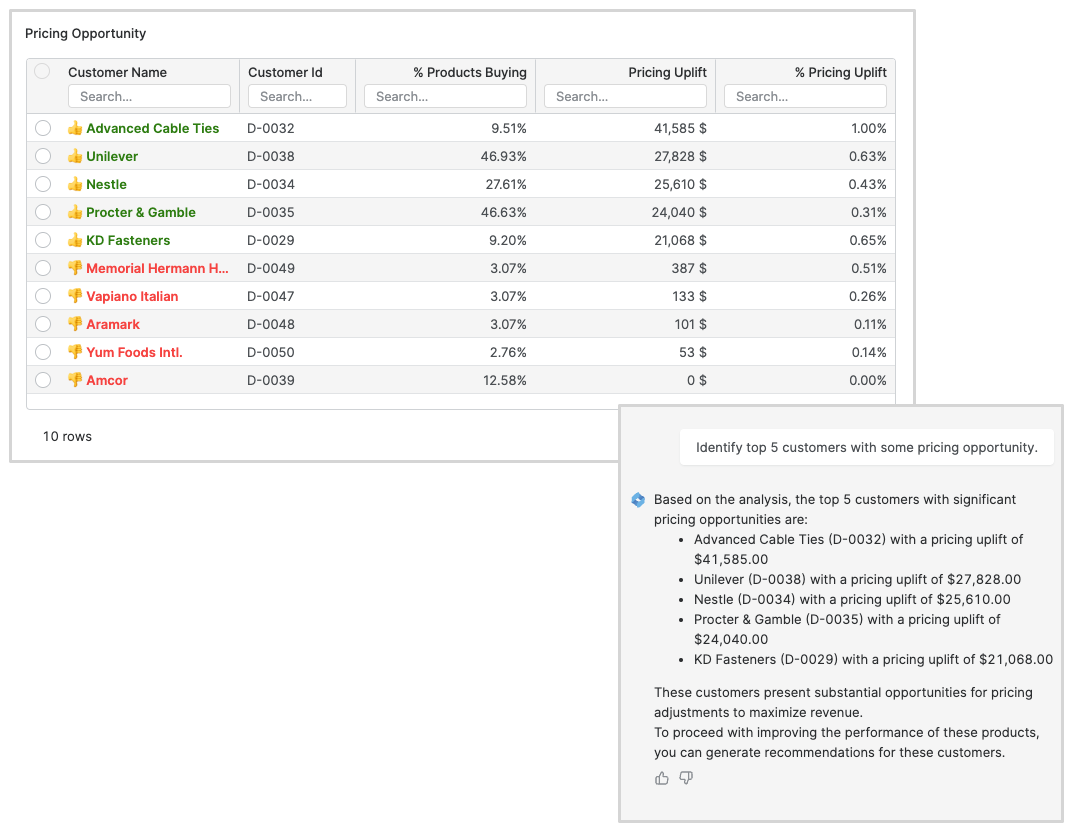The height and width of the screenshot is (836, 1081).
Task: Click thumbs down icon next to Amcor
Action: click(75, 380)
